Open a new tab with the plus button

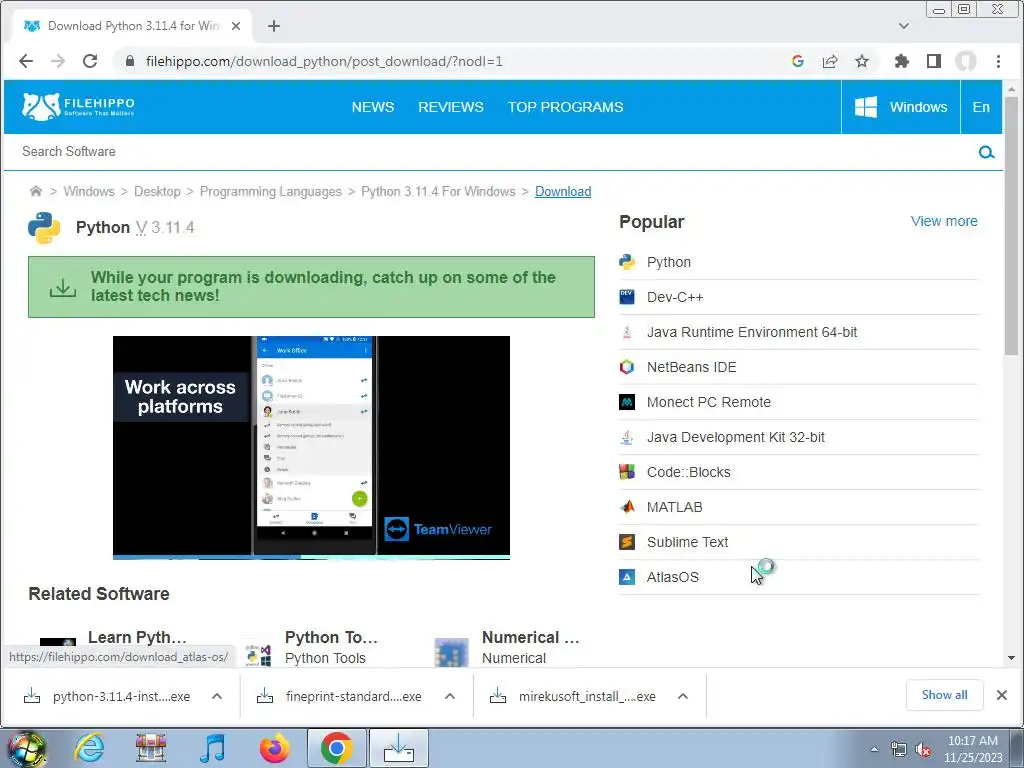point(274,26)
